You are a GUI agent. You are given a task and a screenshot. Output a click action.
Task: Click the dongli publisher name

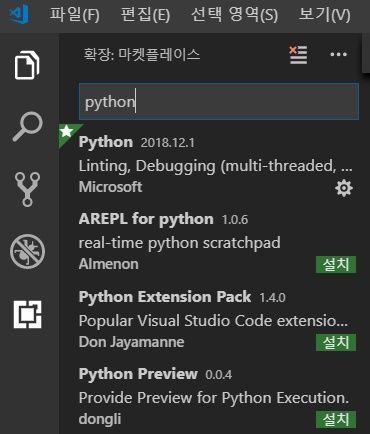coord(100,420)
